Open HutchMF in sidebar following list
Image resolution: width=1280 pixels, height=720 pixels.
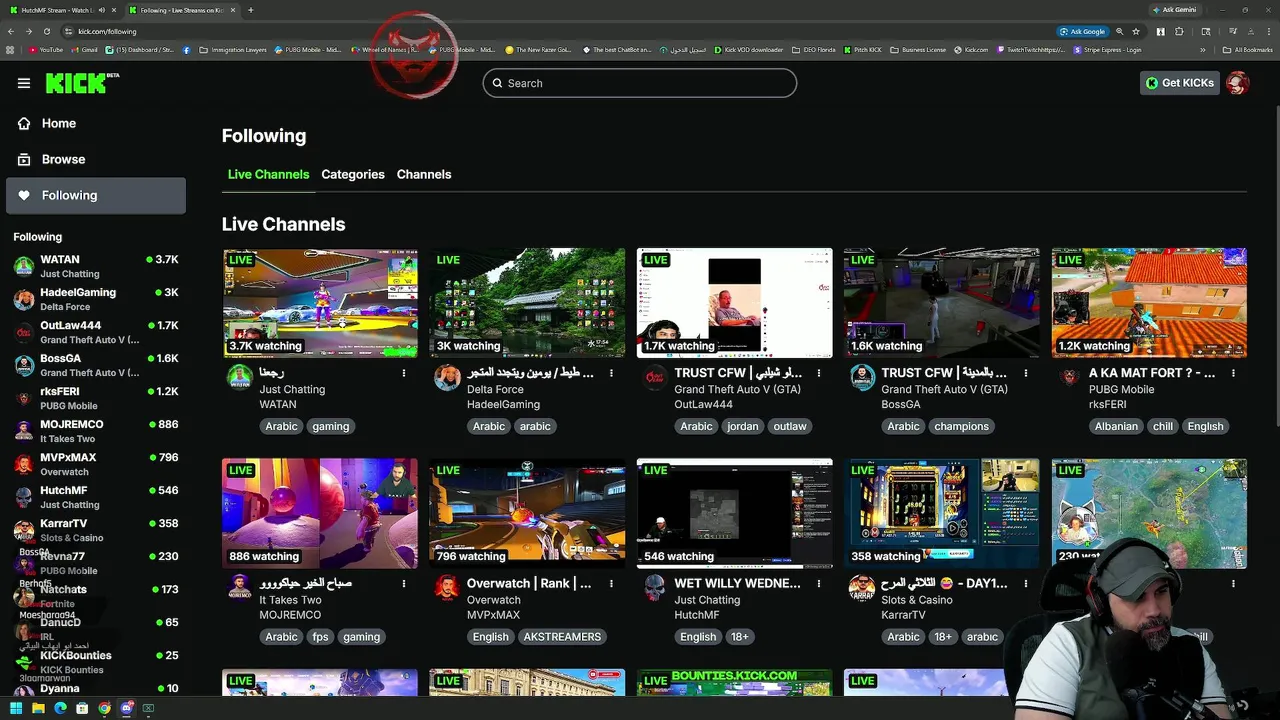(x=96, y=497)
